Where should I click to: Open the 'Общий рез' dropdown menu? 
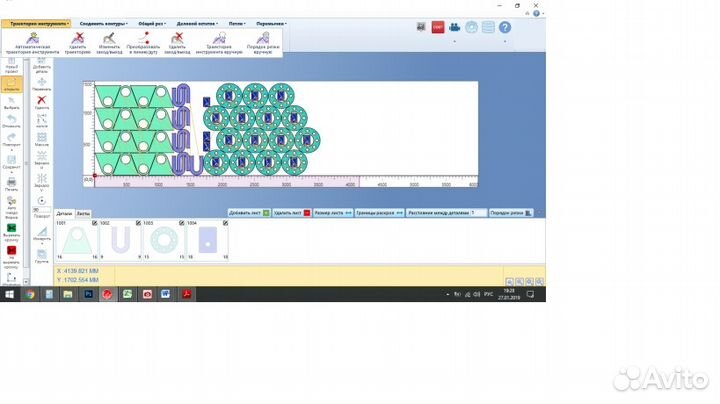coord(151,22)
